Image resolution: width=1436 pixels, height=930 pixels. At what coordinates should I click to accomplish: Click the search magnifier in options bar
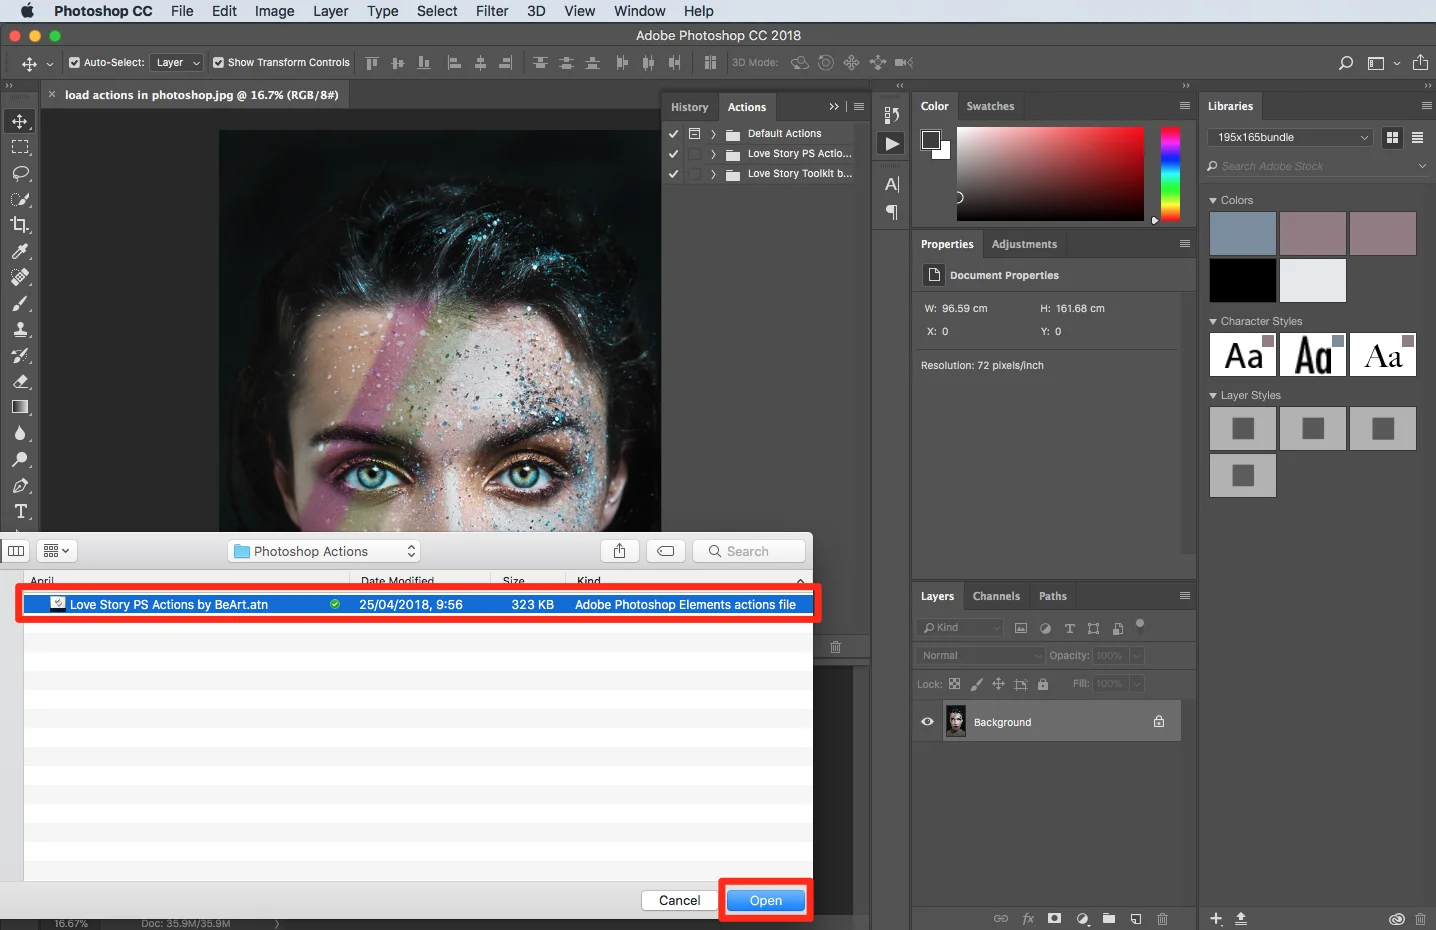click(x=1346, y=63)
